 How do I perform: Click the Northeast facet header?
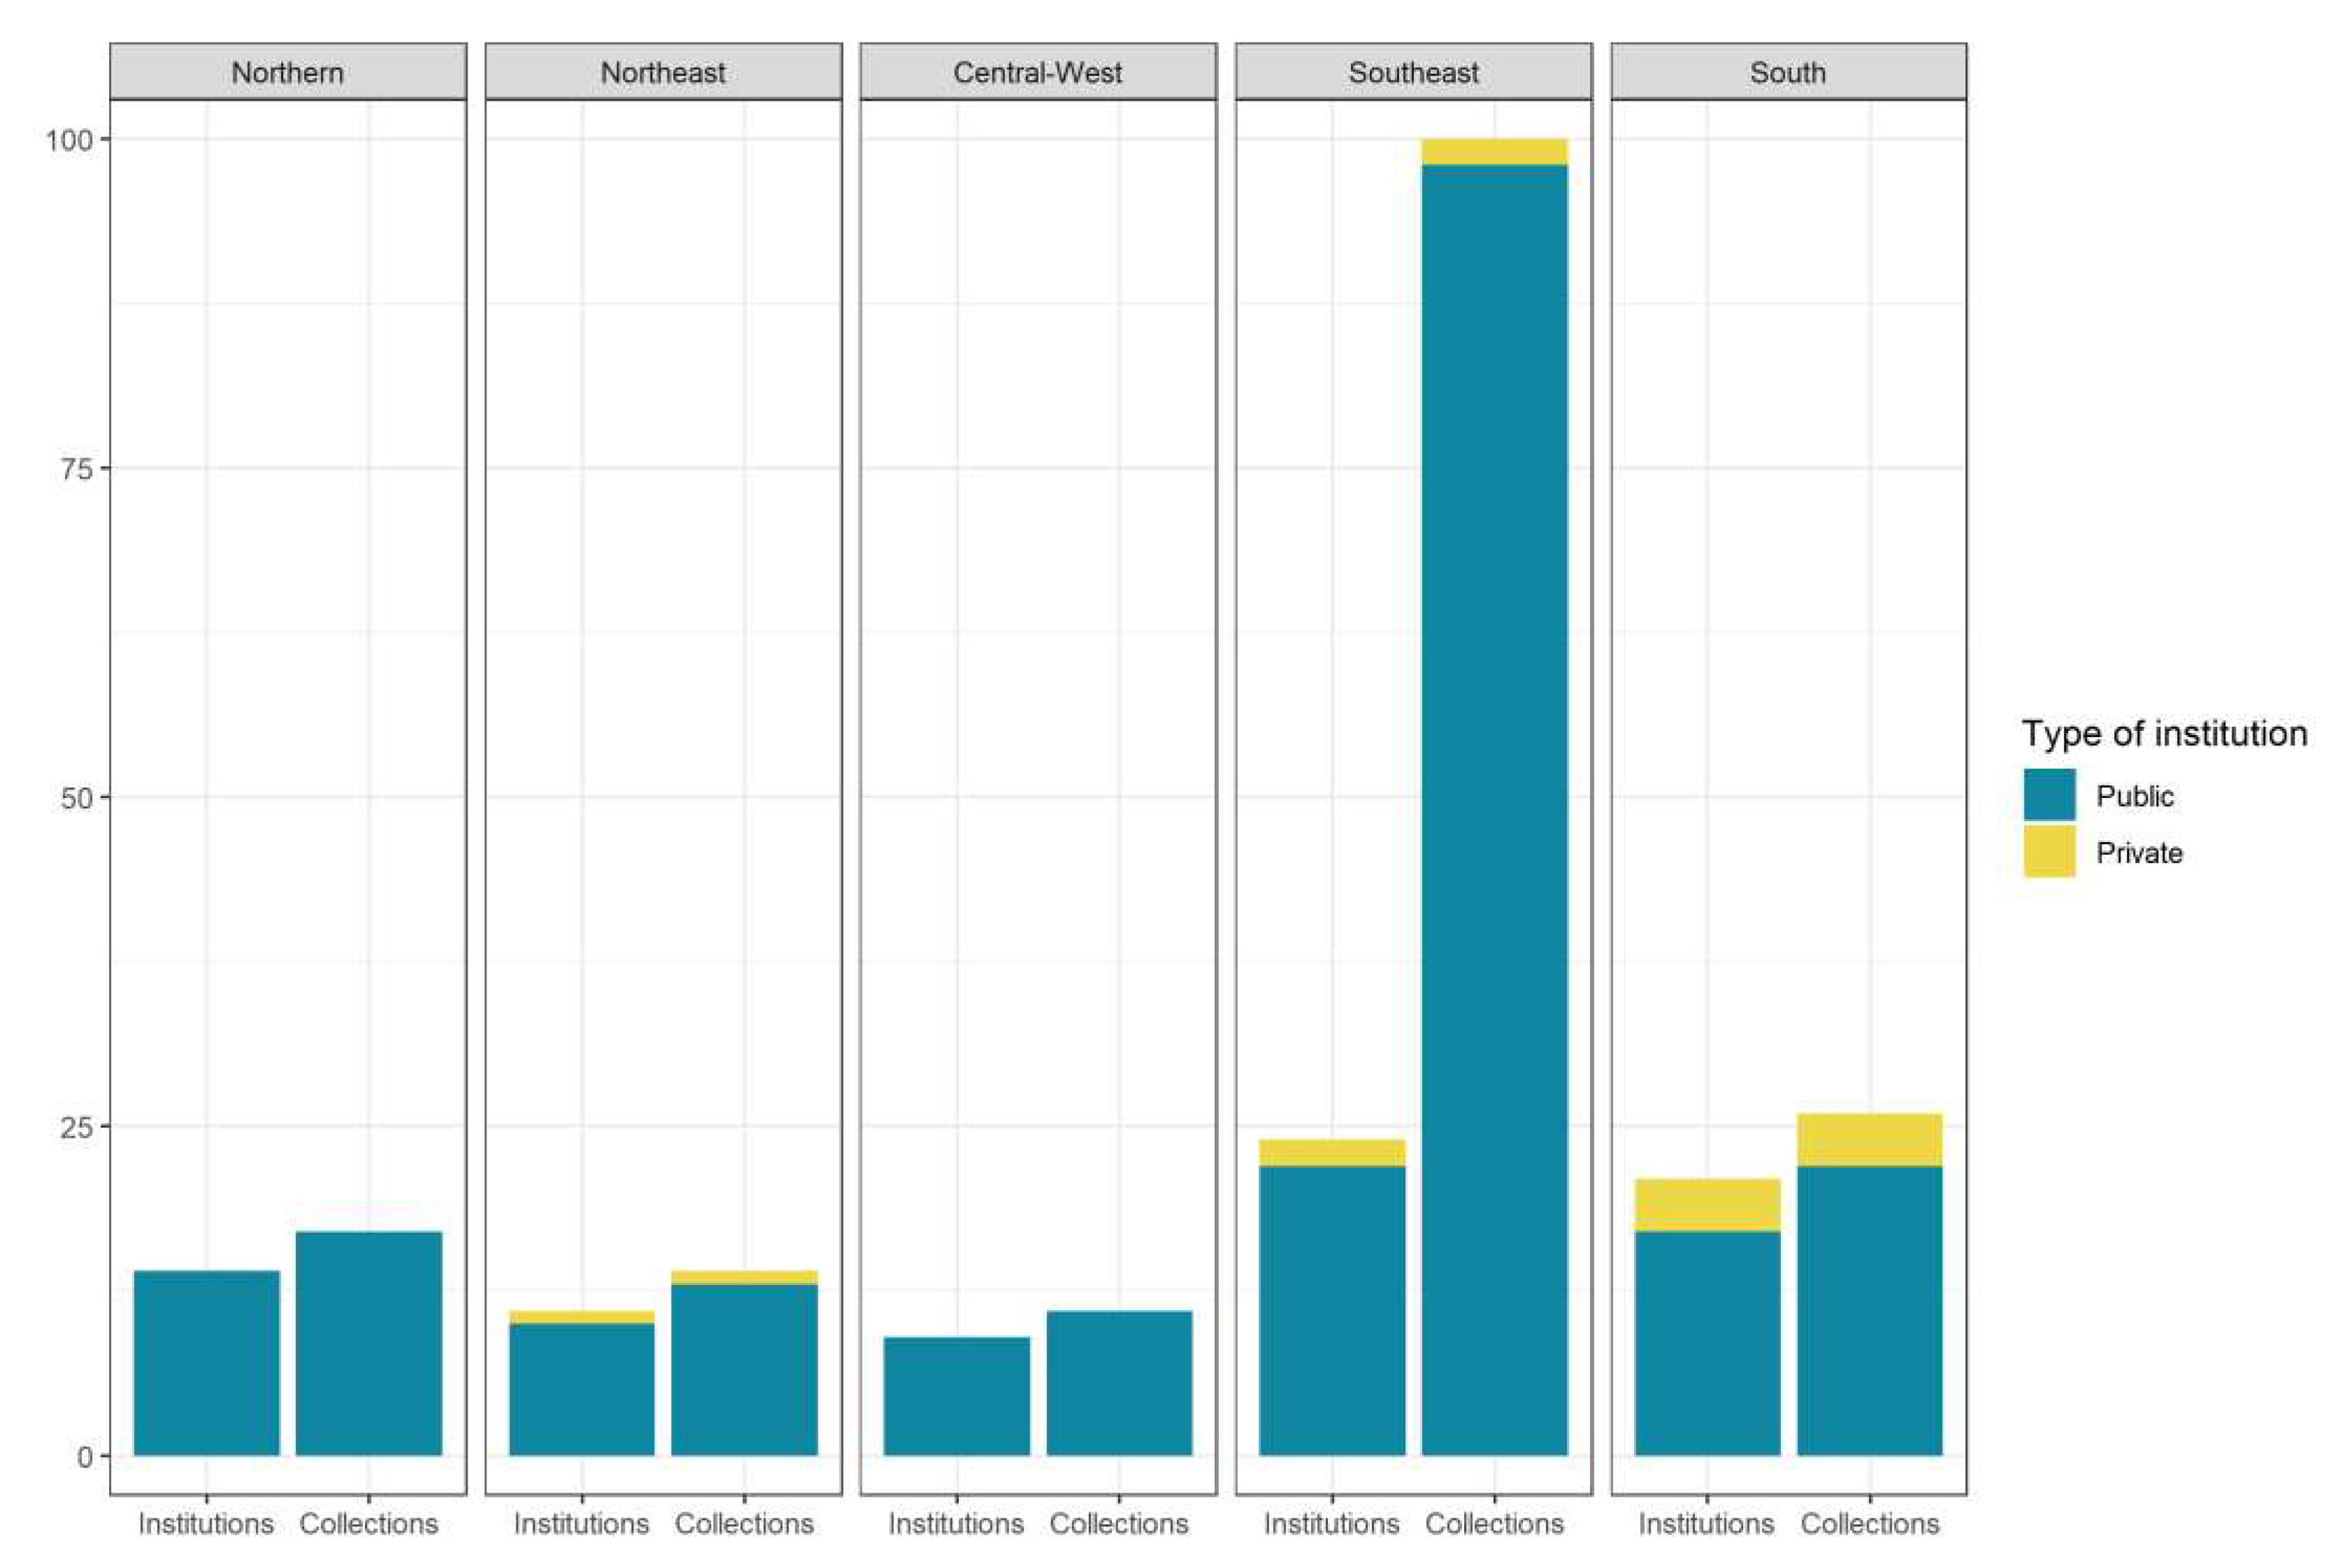663,72
